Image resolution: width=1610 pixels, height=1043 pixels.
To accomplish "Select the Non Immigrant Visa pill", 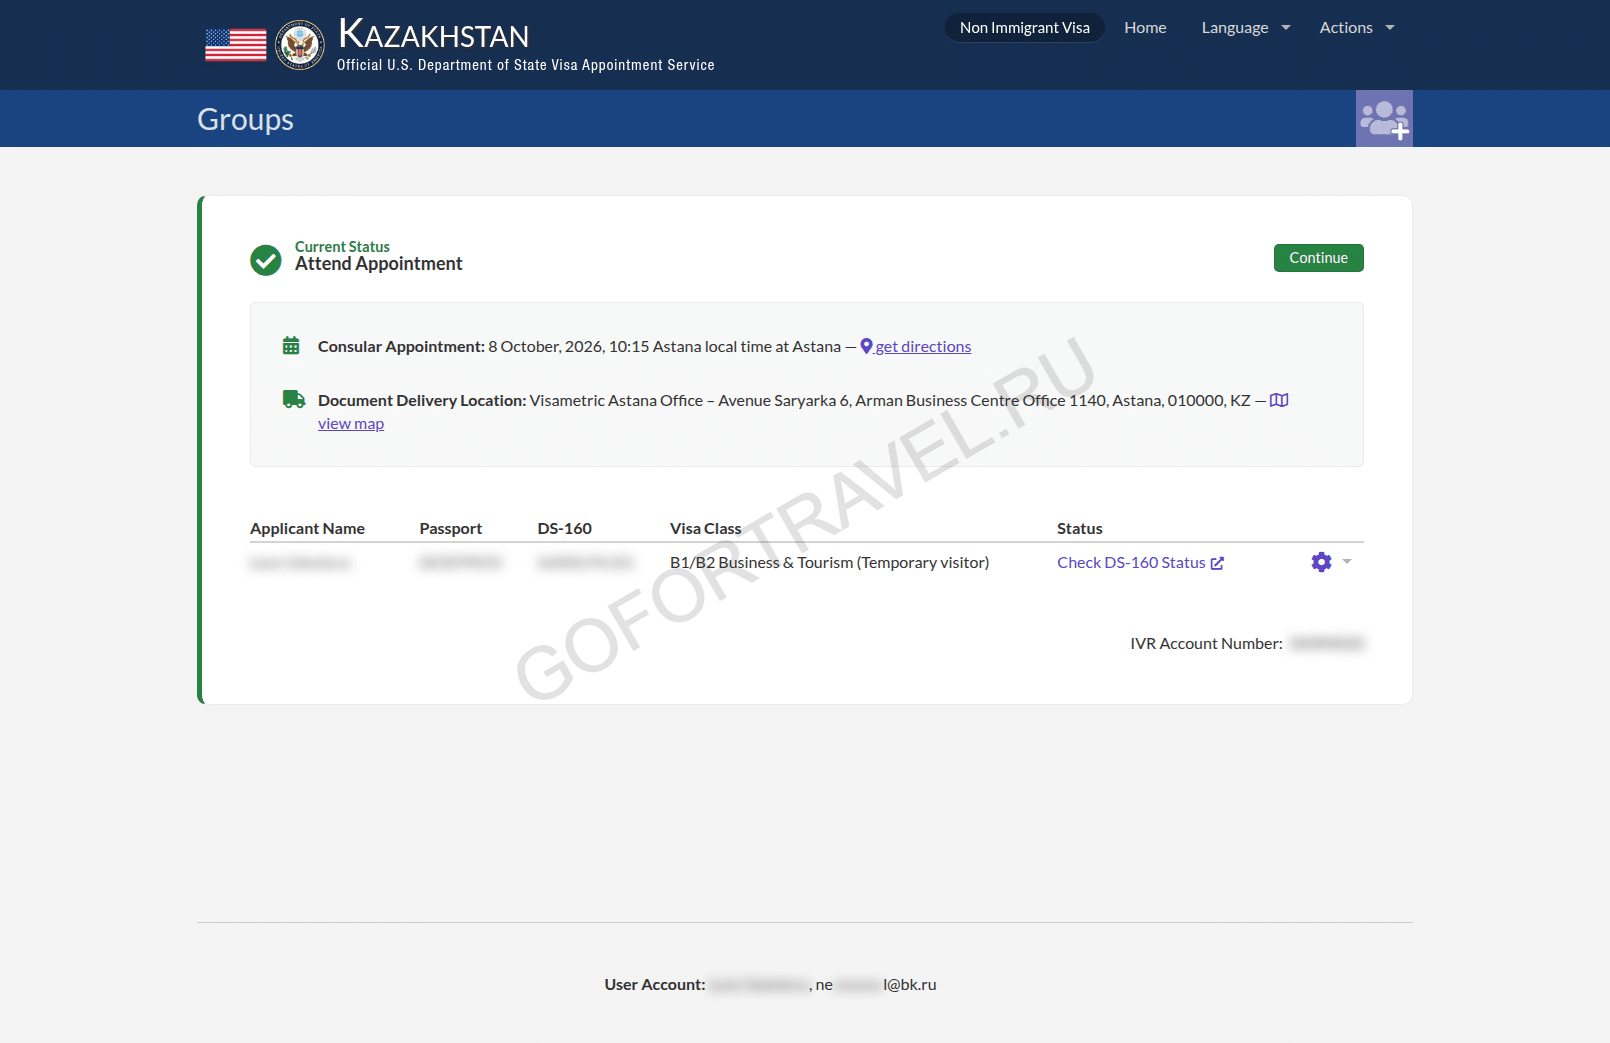I will coord(1025,28).
